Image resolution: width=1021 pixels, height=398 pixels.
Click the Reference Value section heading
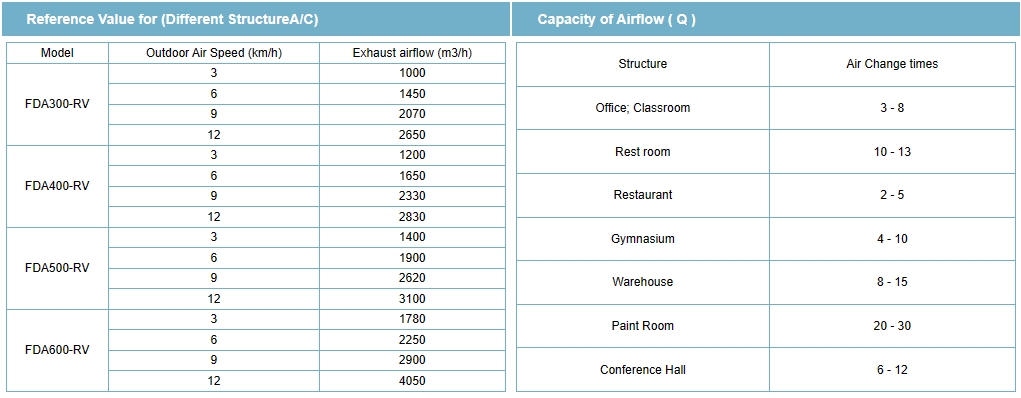(172, 19)
